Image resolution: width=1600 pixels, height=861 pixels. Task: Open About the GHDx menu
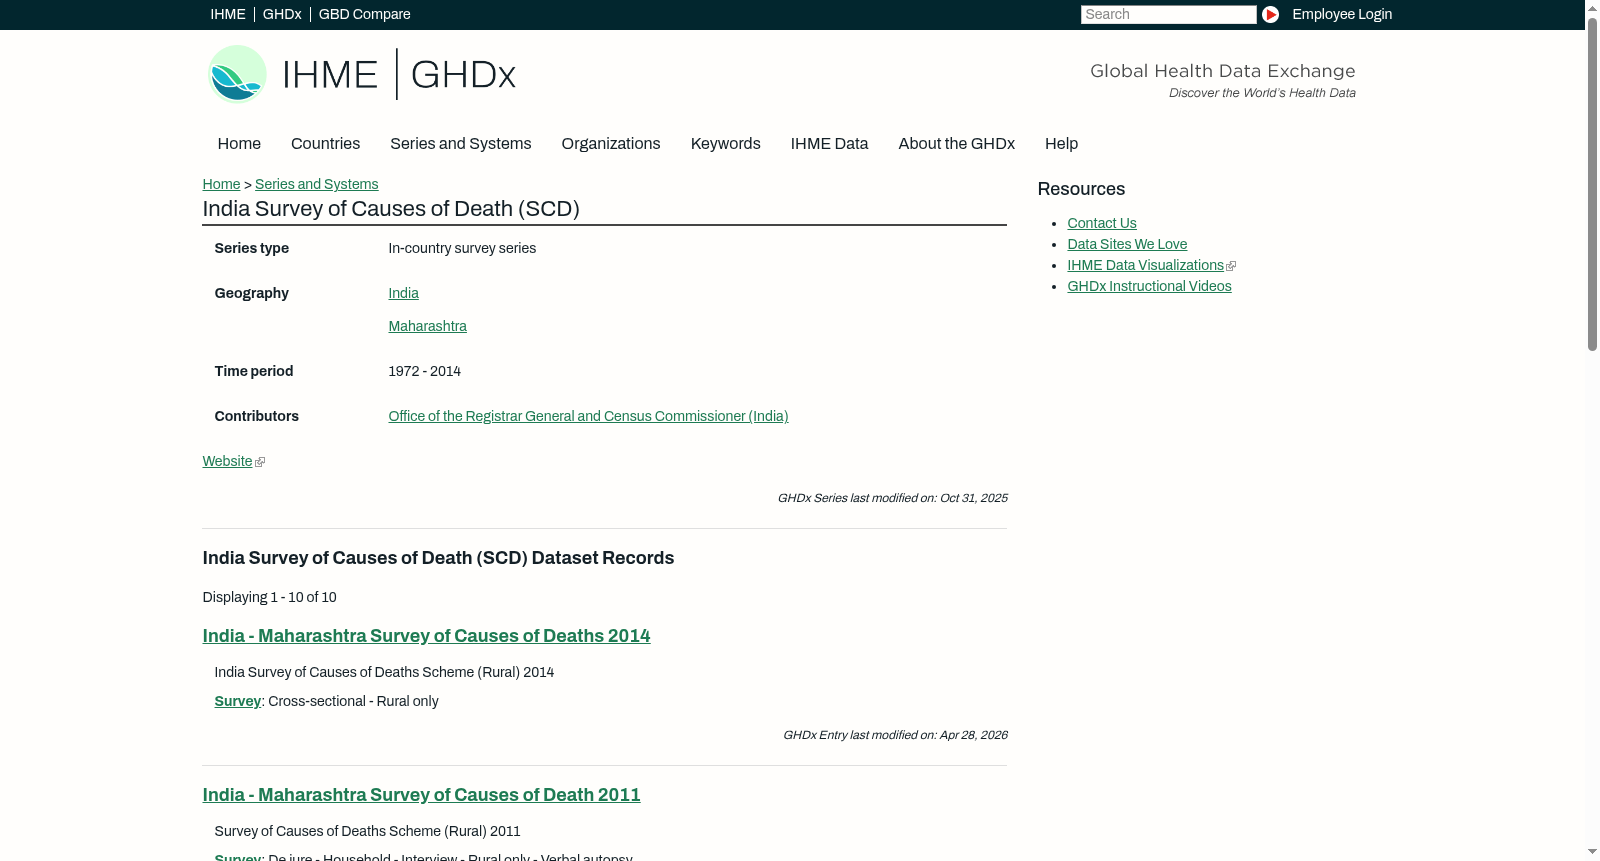[957, 144]
